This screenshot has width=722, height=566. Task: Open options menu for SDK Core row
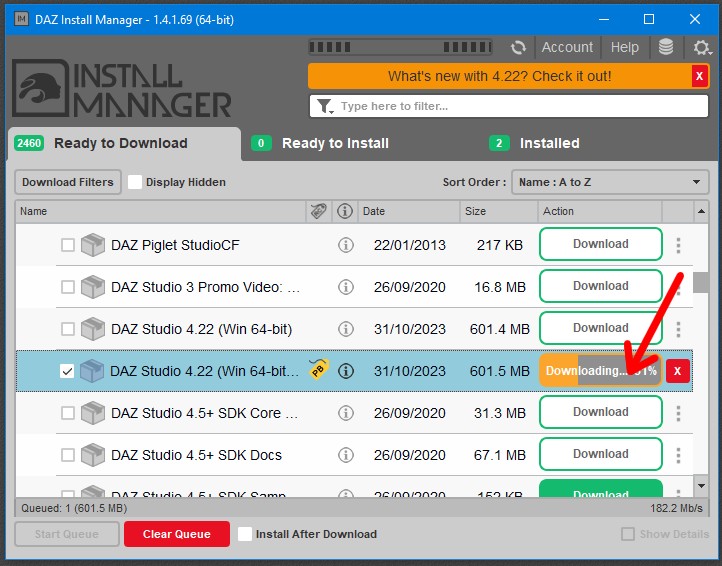tap(678, 413)
